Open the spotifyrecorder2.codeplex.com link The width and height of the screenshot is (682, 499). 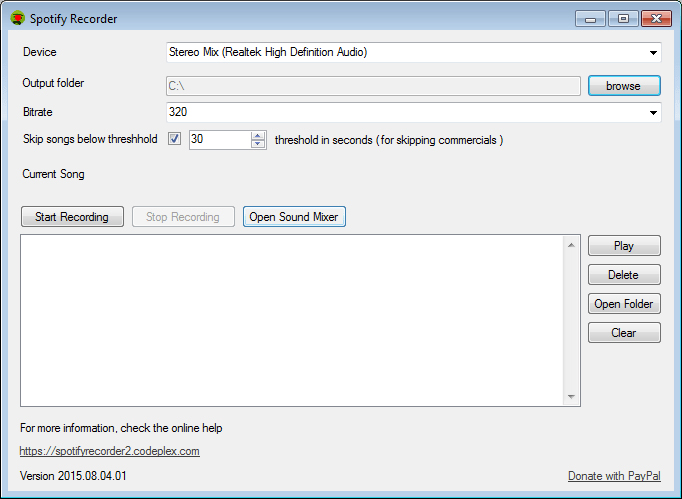coord(110,451)
